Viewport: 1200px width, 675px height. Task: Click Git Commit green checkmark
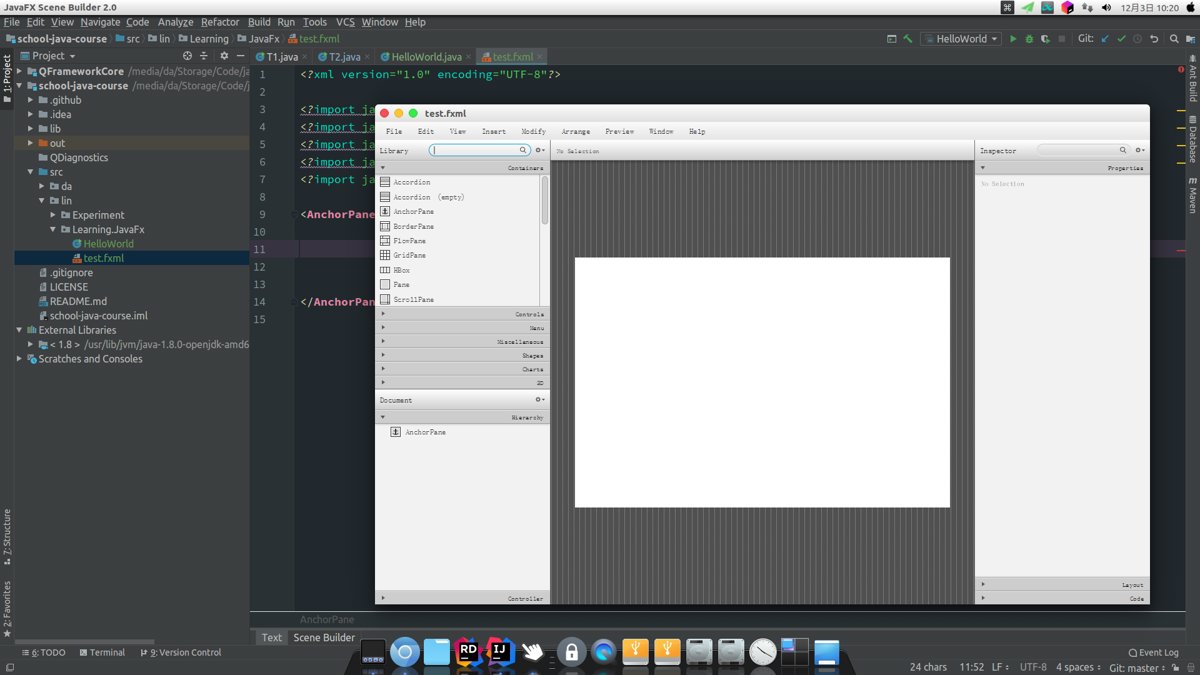[1121, 39]
